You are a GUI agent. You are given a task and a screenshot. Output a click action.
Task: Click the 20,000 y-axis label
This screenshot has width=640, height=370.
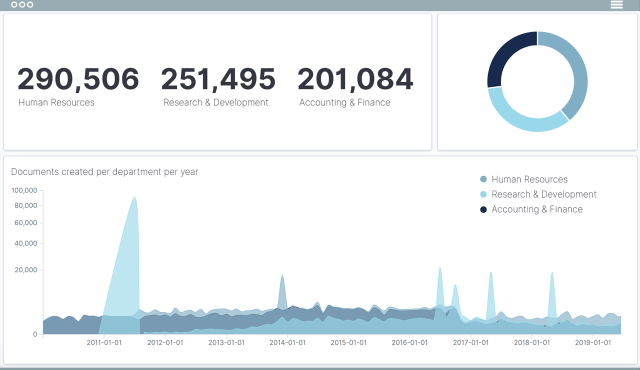pyautogui.click(x=26, y=270)
